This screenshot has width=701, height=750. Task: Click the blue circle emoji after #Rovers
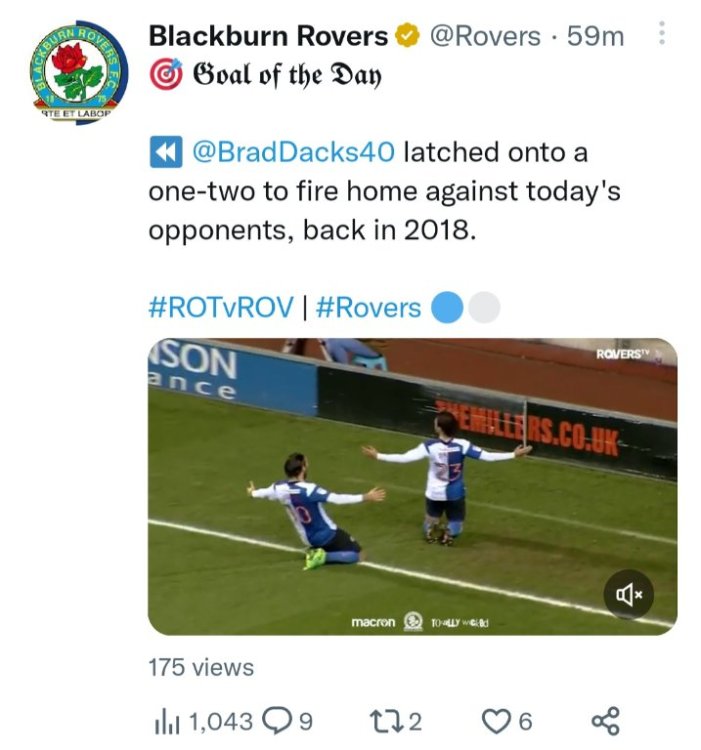(x=447, y=308)
